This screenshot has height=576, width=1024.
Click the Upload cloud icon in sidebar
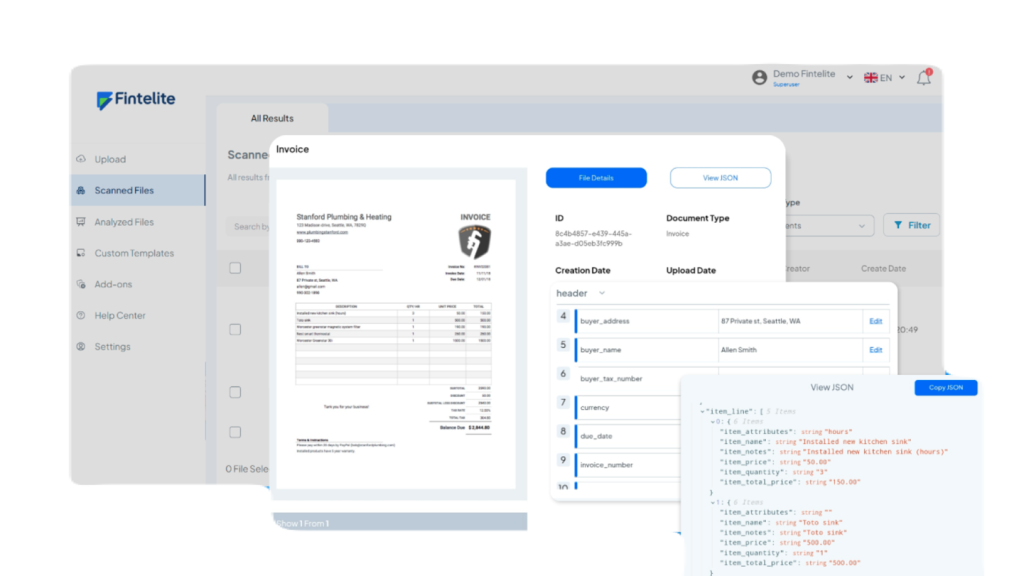click(81, 159)
